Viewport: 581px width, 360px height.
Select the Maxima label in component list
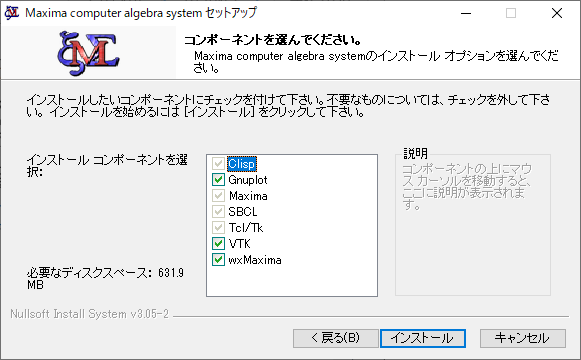[248, 196]
